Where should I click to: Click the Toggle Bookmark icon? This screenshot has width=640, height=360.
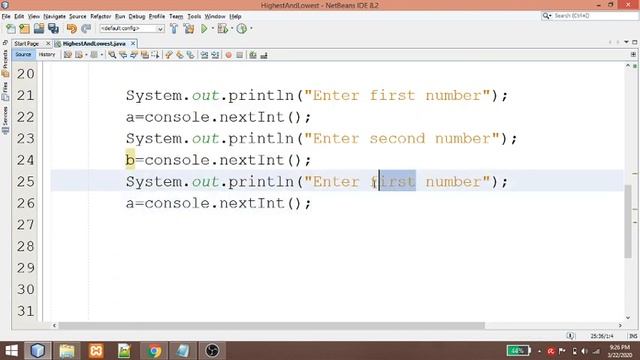click(x=191, y=55)
